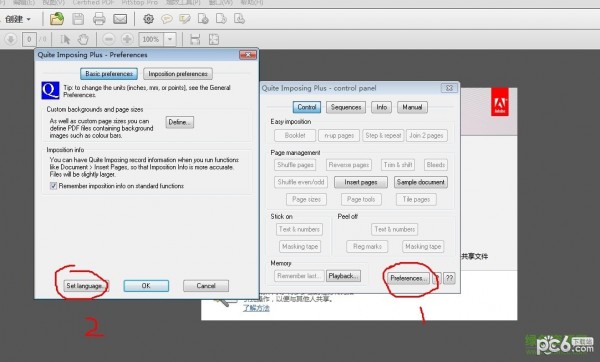
Task: Open the Sequences tab
Action: click(x=346, y=107)
